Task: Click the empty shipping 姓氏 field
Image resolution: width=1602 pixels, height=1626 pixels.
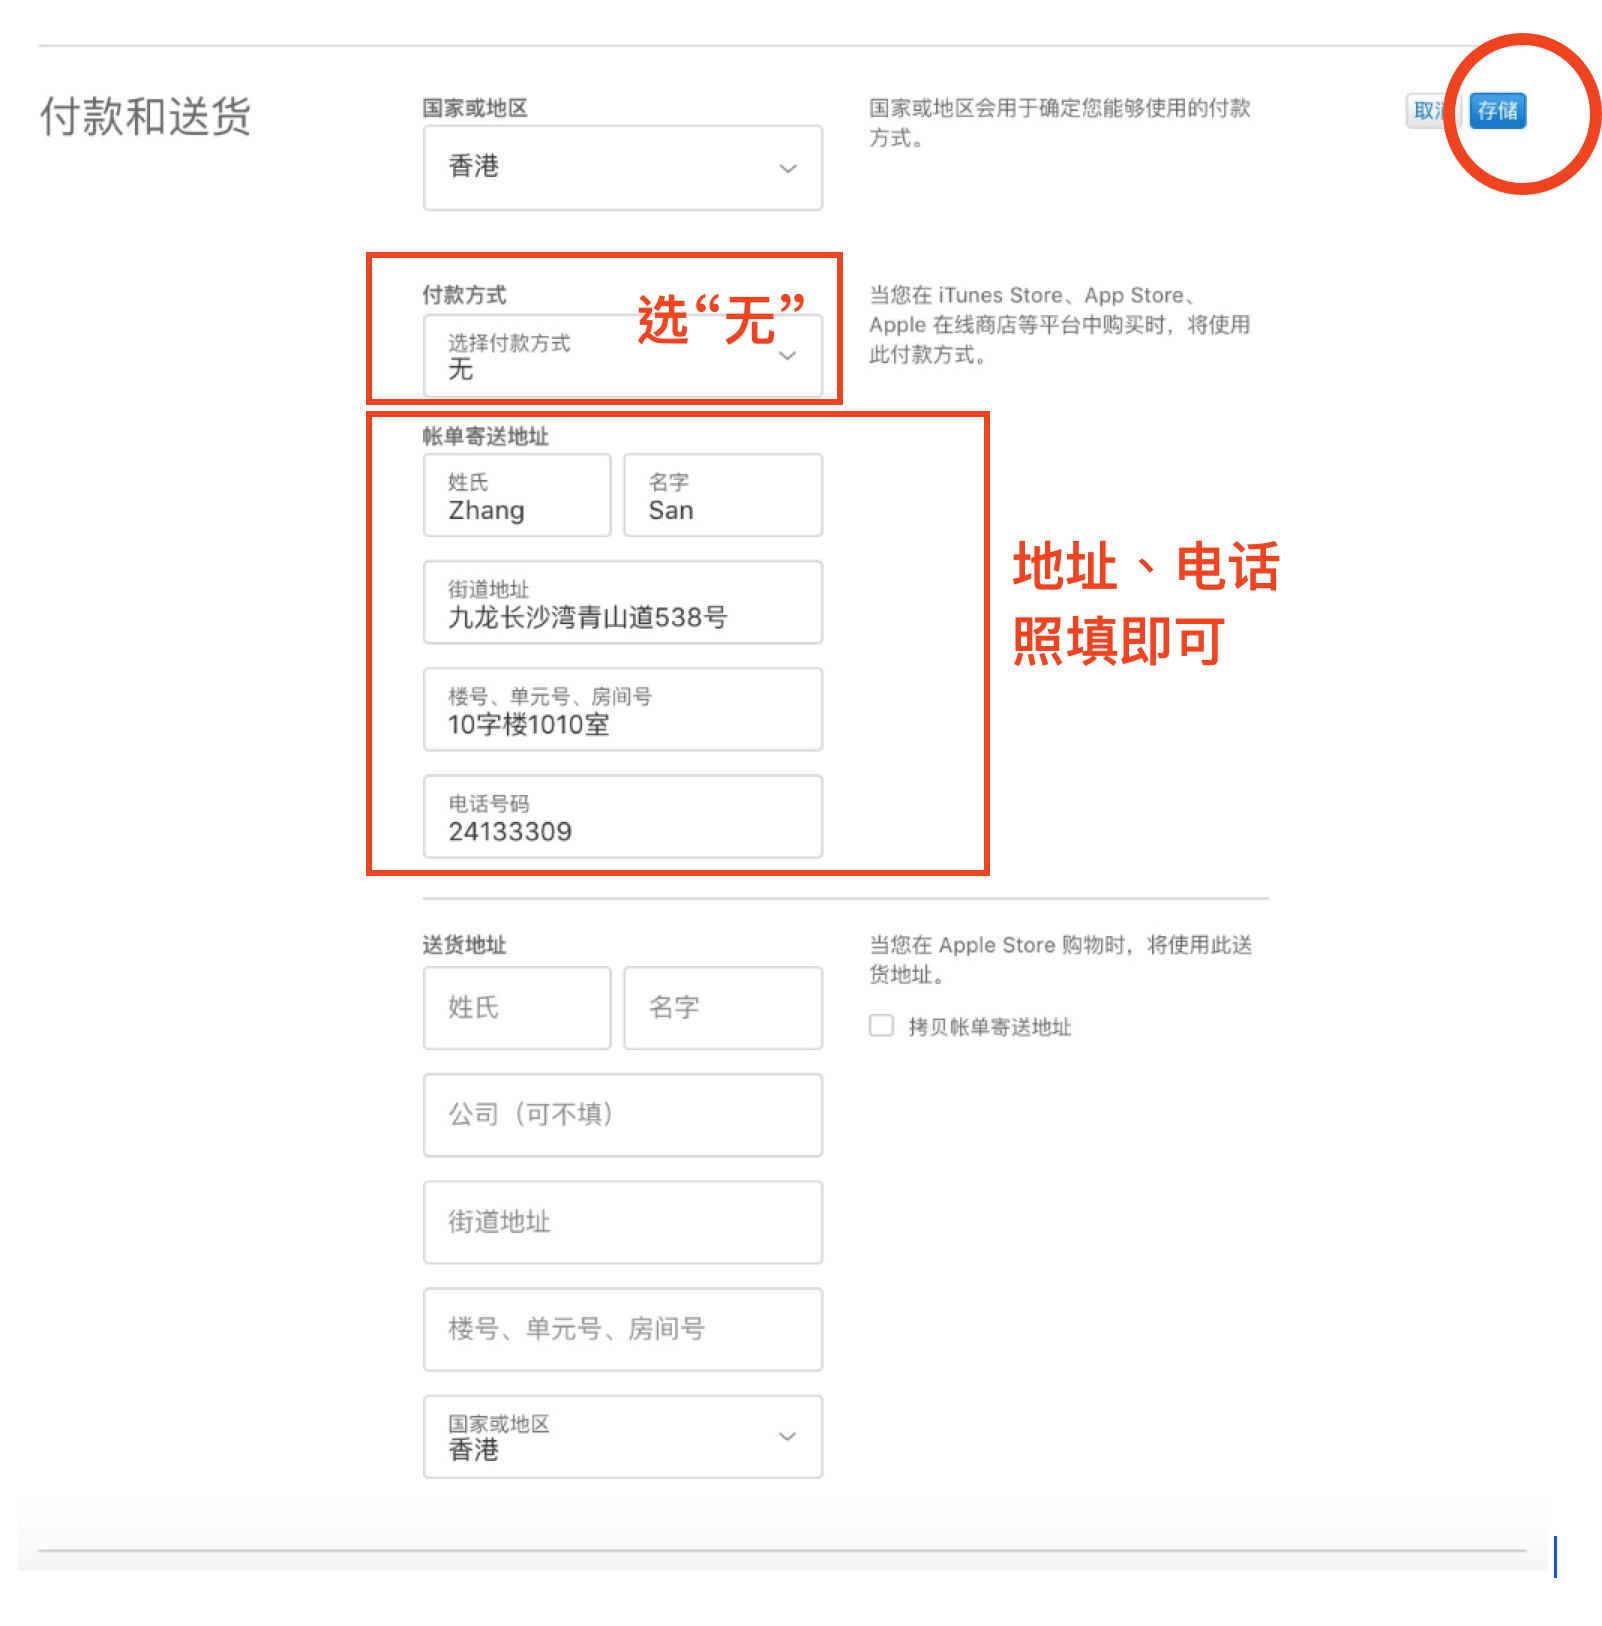Action: (x=516, y=1008)
